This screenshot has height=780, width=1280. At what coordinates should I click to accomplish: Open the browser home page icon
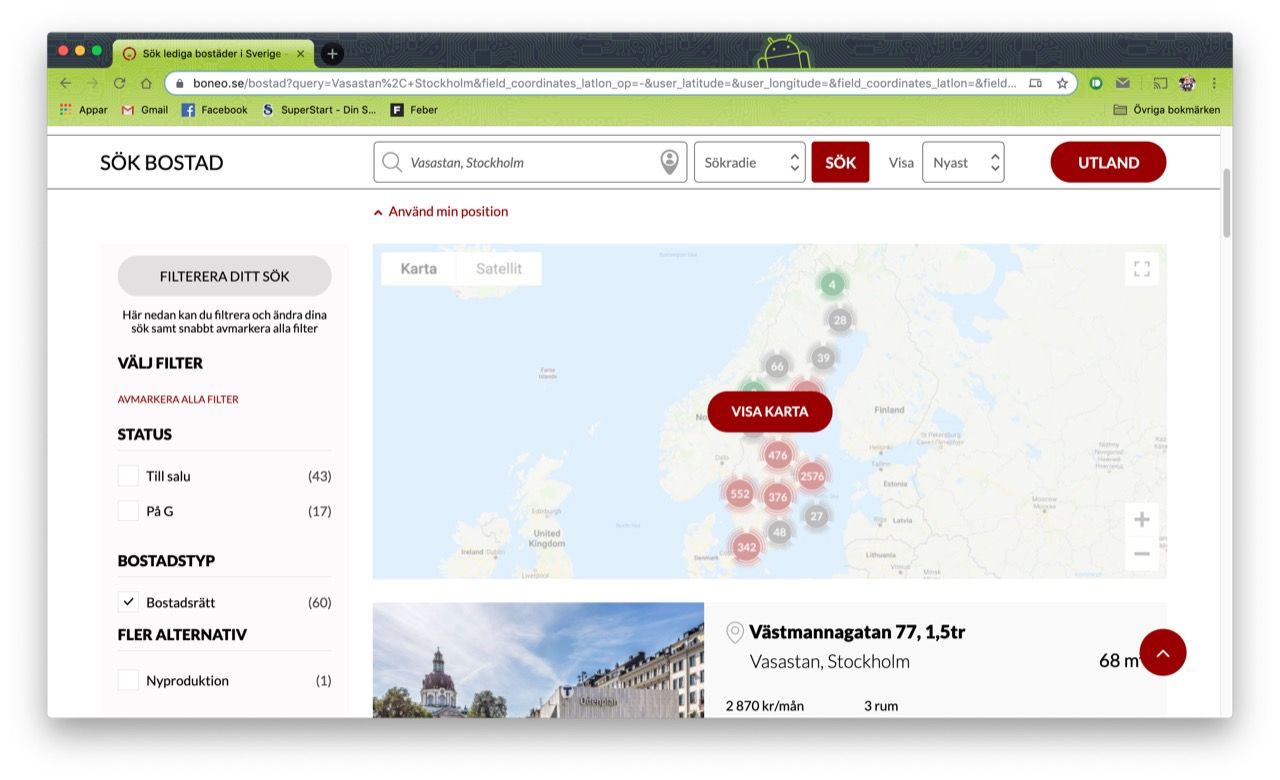tap(146, 84)
